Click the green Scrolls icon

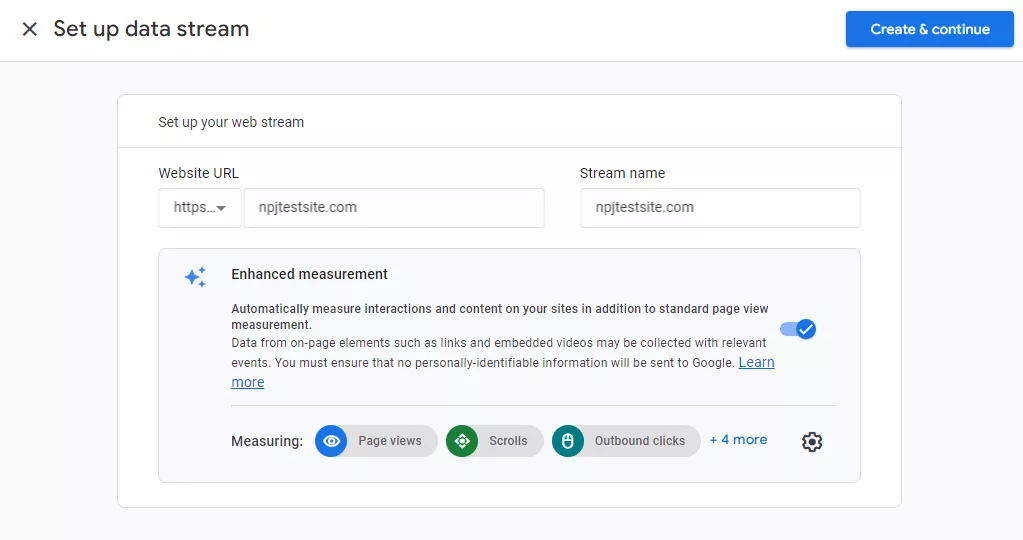click(x=462, y=441)
